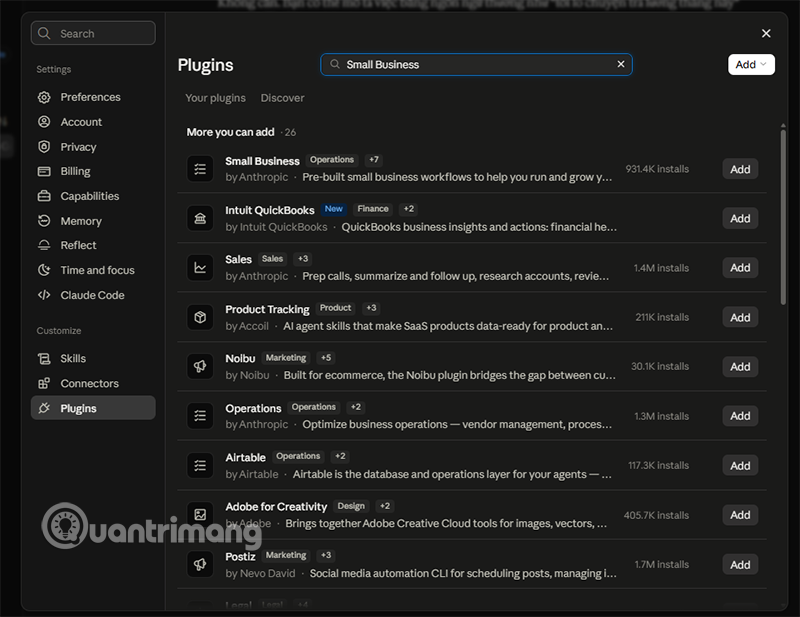Open the Account settings page
The height and width of the screenshot is (617, 800).
coord(93,122)
